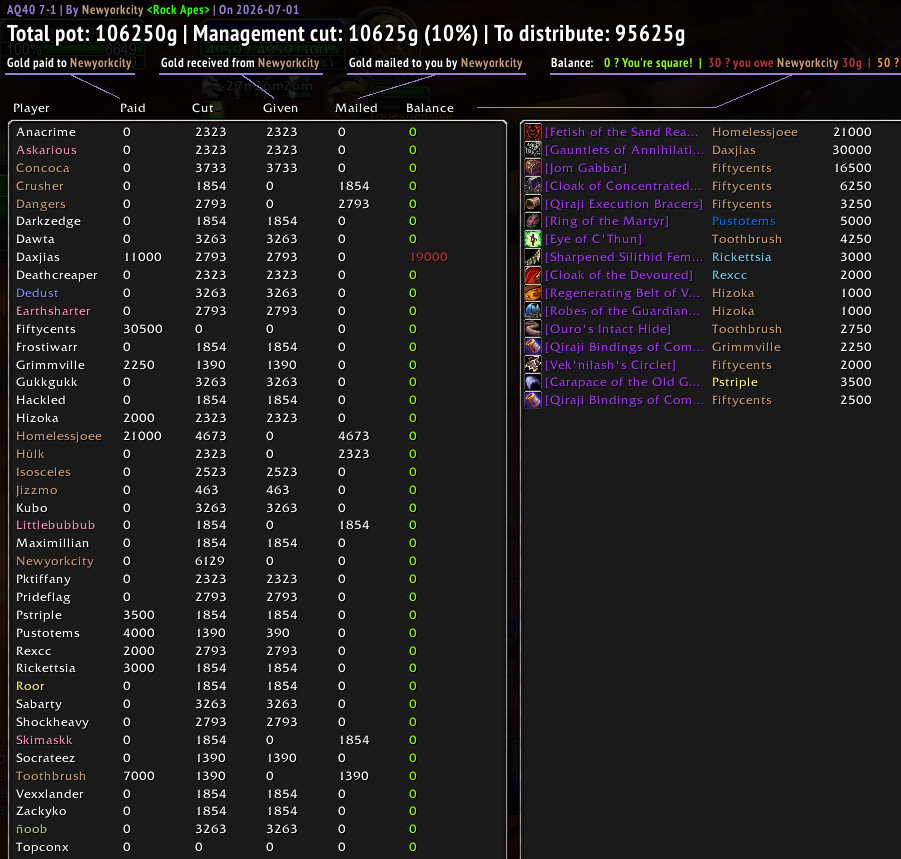The image size is (901, 859).
Task: Click the Ouro's Intact Hide icon
Action: tap(533, 329)
